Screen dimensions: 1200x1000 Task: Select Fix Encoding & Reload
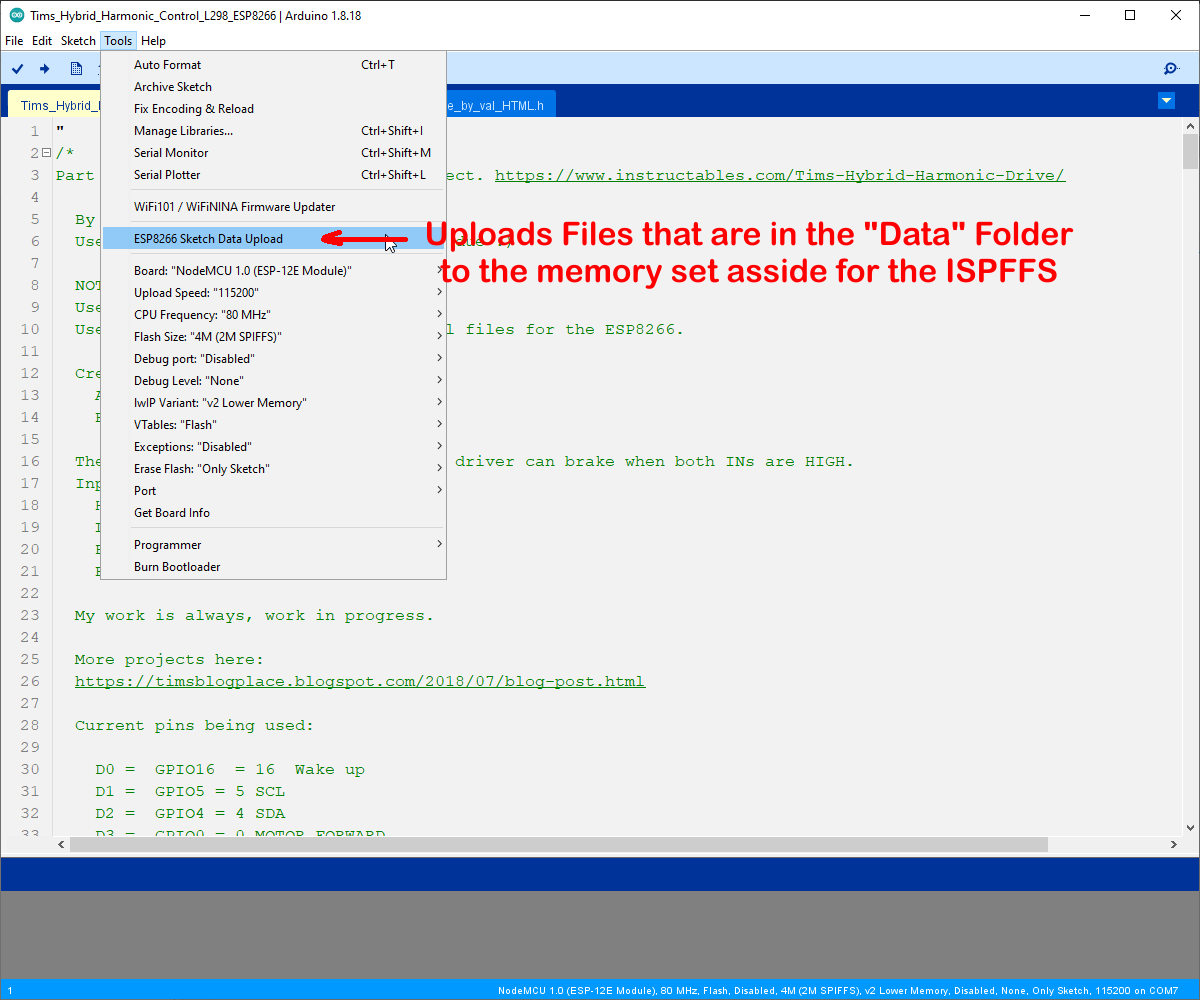point(274,109)
